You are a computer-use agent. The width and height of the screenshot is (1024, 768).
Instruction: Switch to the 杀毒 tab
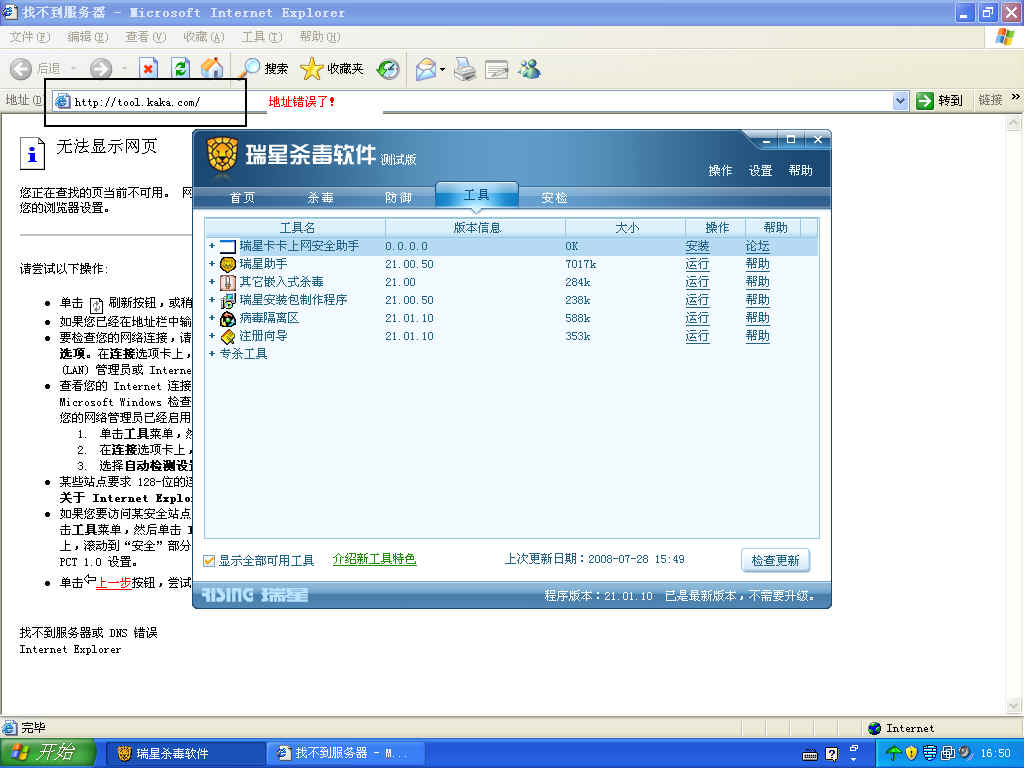[x=320, y=198]
